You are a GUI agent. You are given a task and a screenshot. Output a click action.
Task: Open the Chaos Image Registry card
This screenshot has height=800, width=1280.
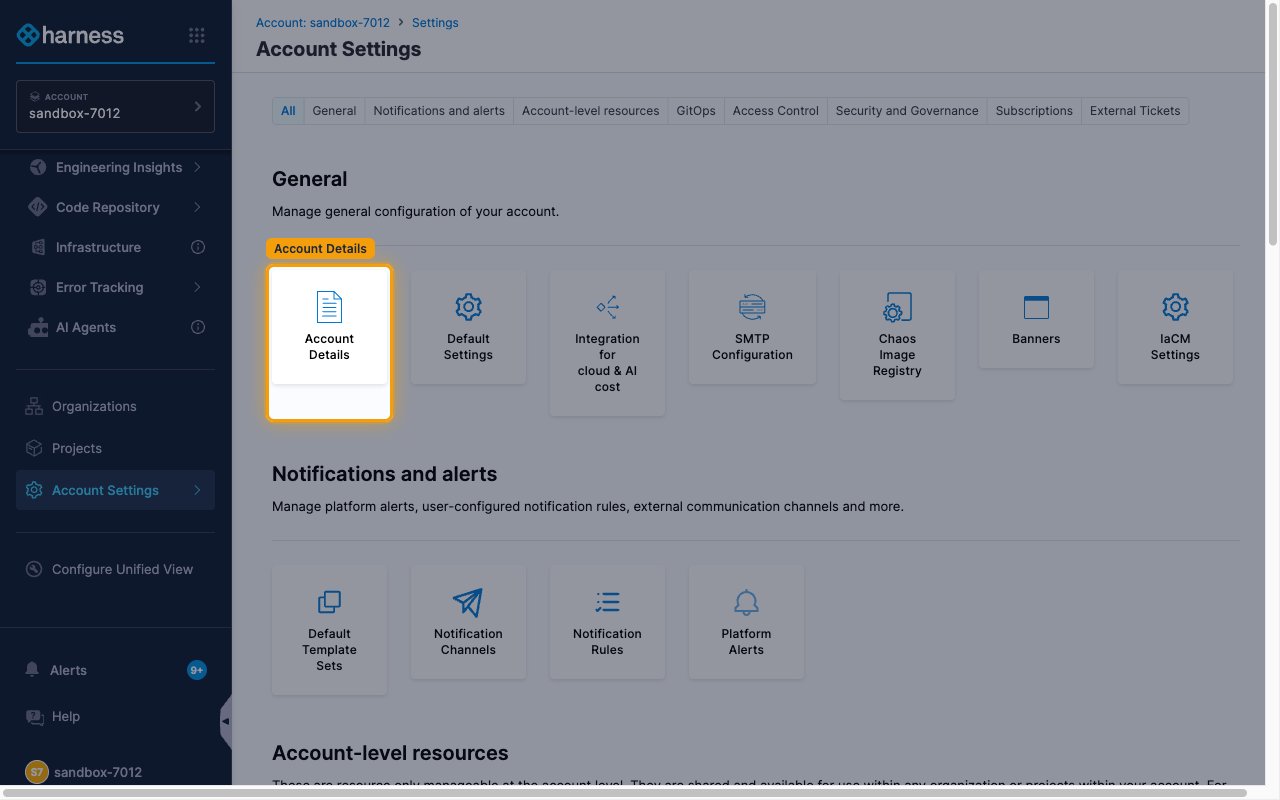(x=897, y=334)
